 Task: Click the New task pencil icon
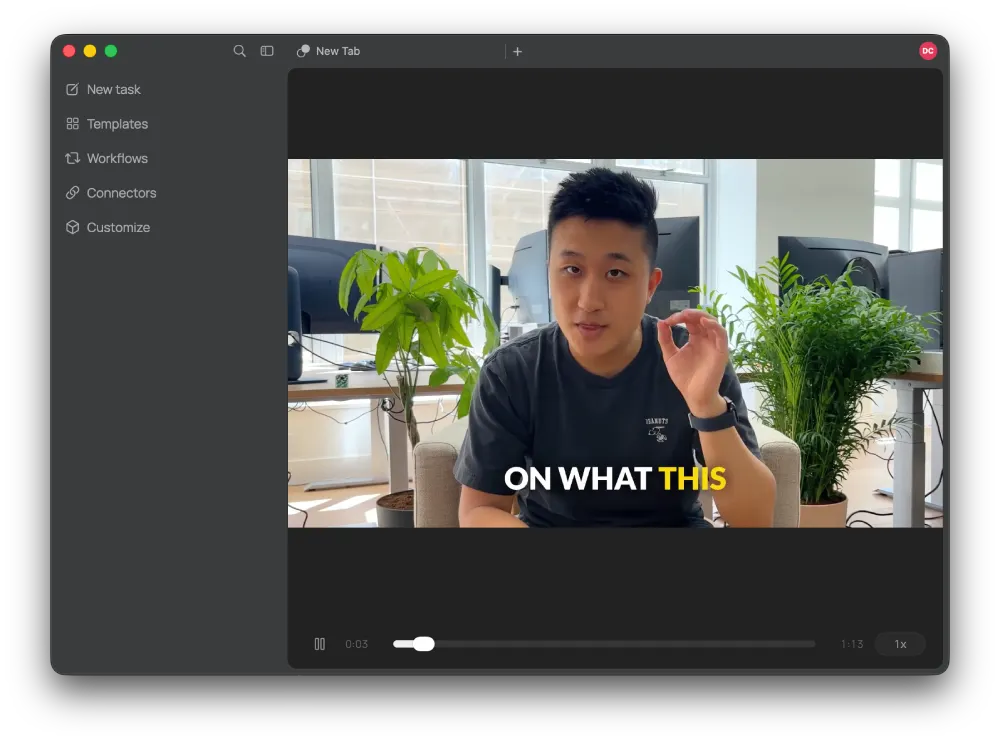[x=73, y=89]
